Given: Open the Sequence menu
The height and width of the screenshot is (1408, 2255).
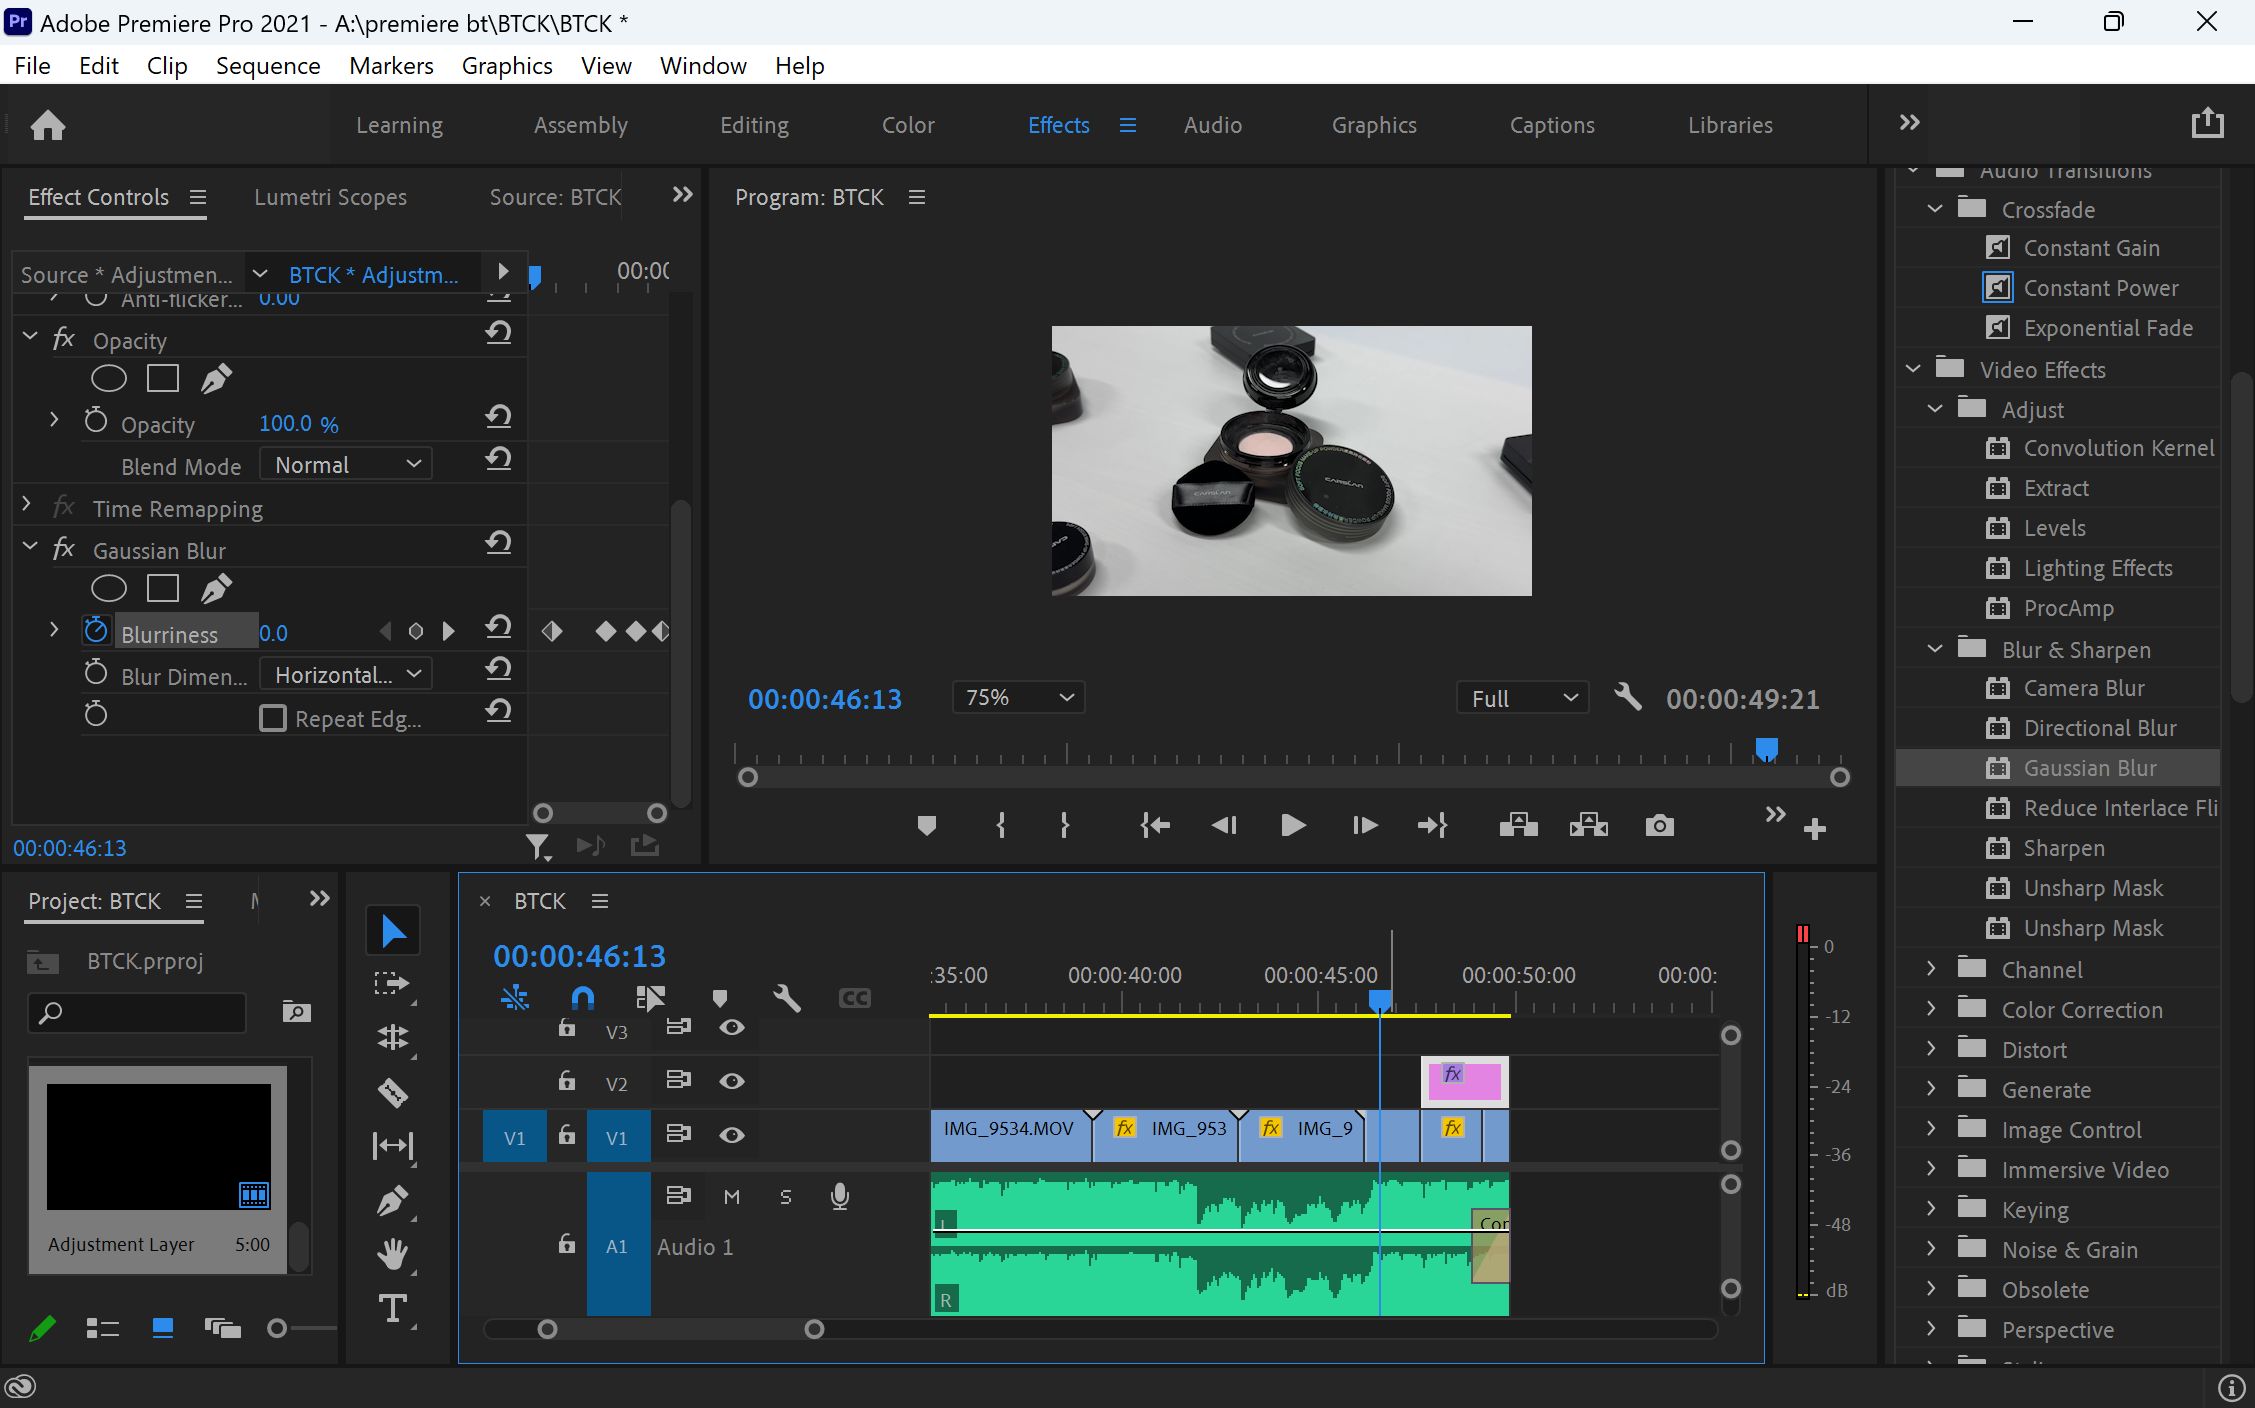Looking at the screenshot, I should coord(268,66).
